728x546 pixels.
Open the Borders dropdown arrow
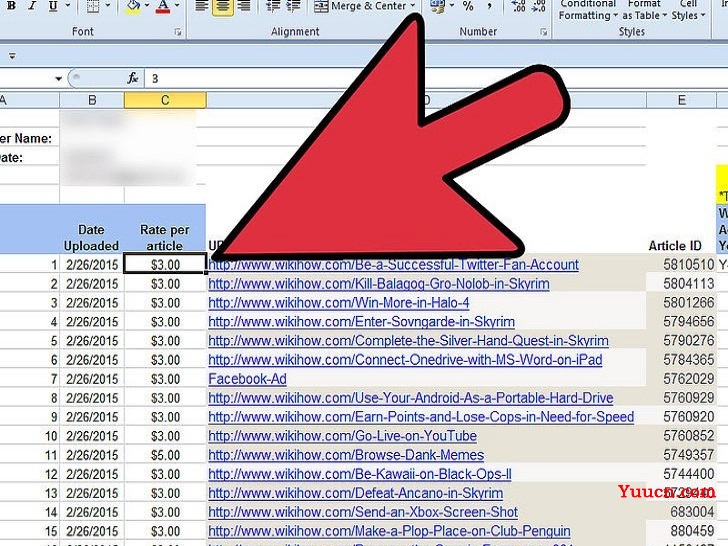tap(108, 6)
